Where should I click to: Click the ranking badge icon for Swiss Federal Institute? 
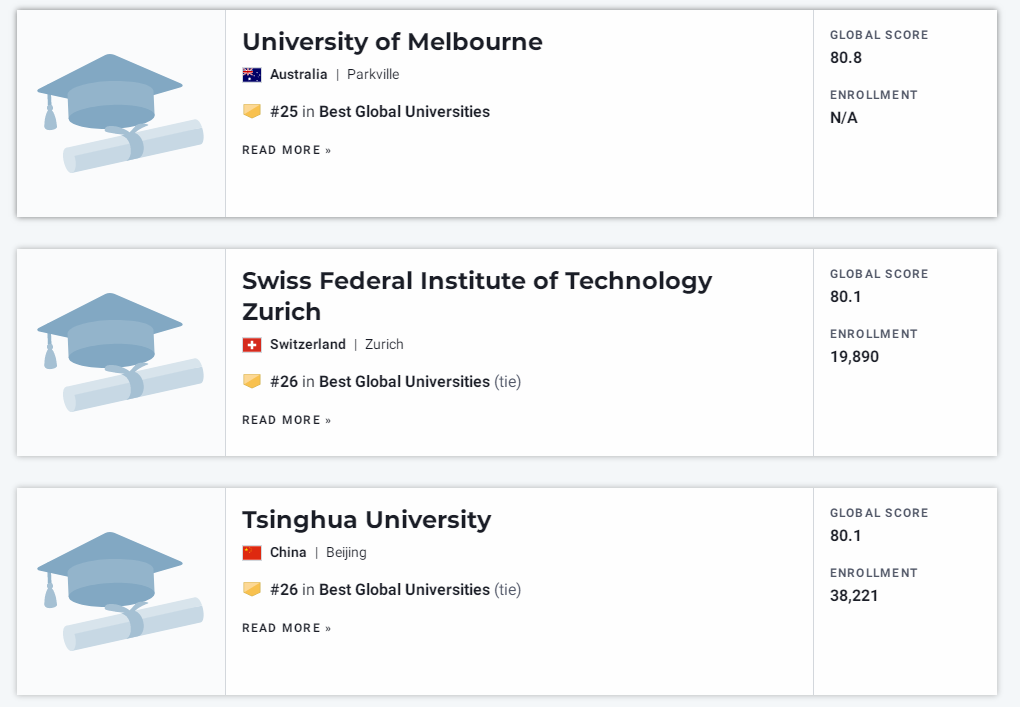(x=252, y=382)
